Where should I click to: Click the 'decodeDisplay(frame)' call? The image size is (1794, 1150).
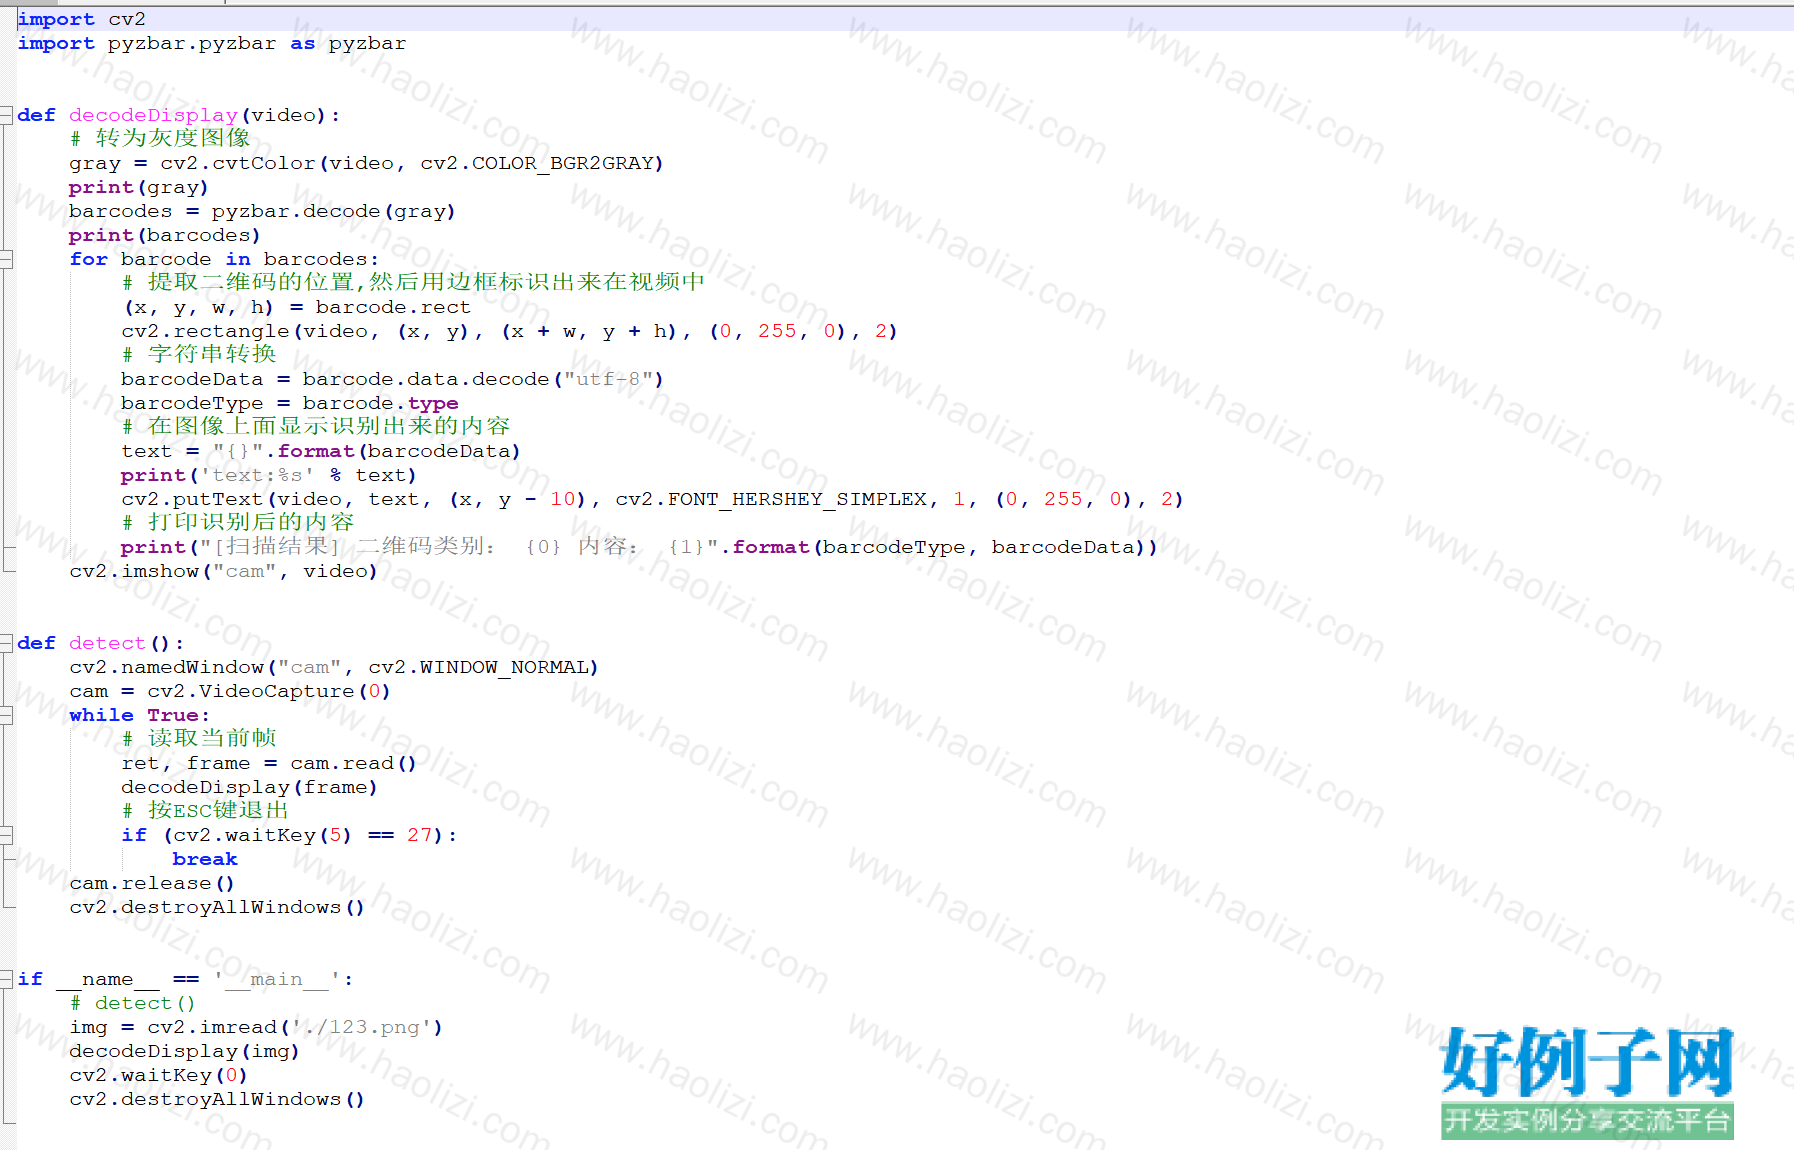pos(249,787)
